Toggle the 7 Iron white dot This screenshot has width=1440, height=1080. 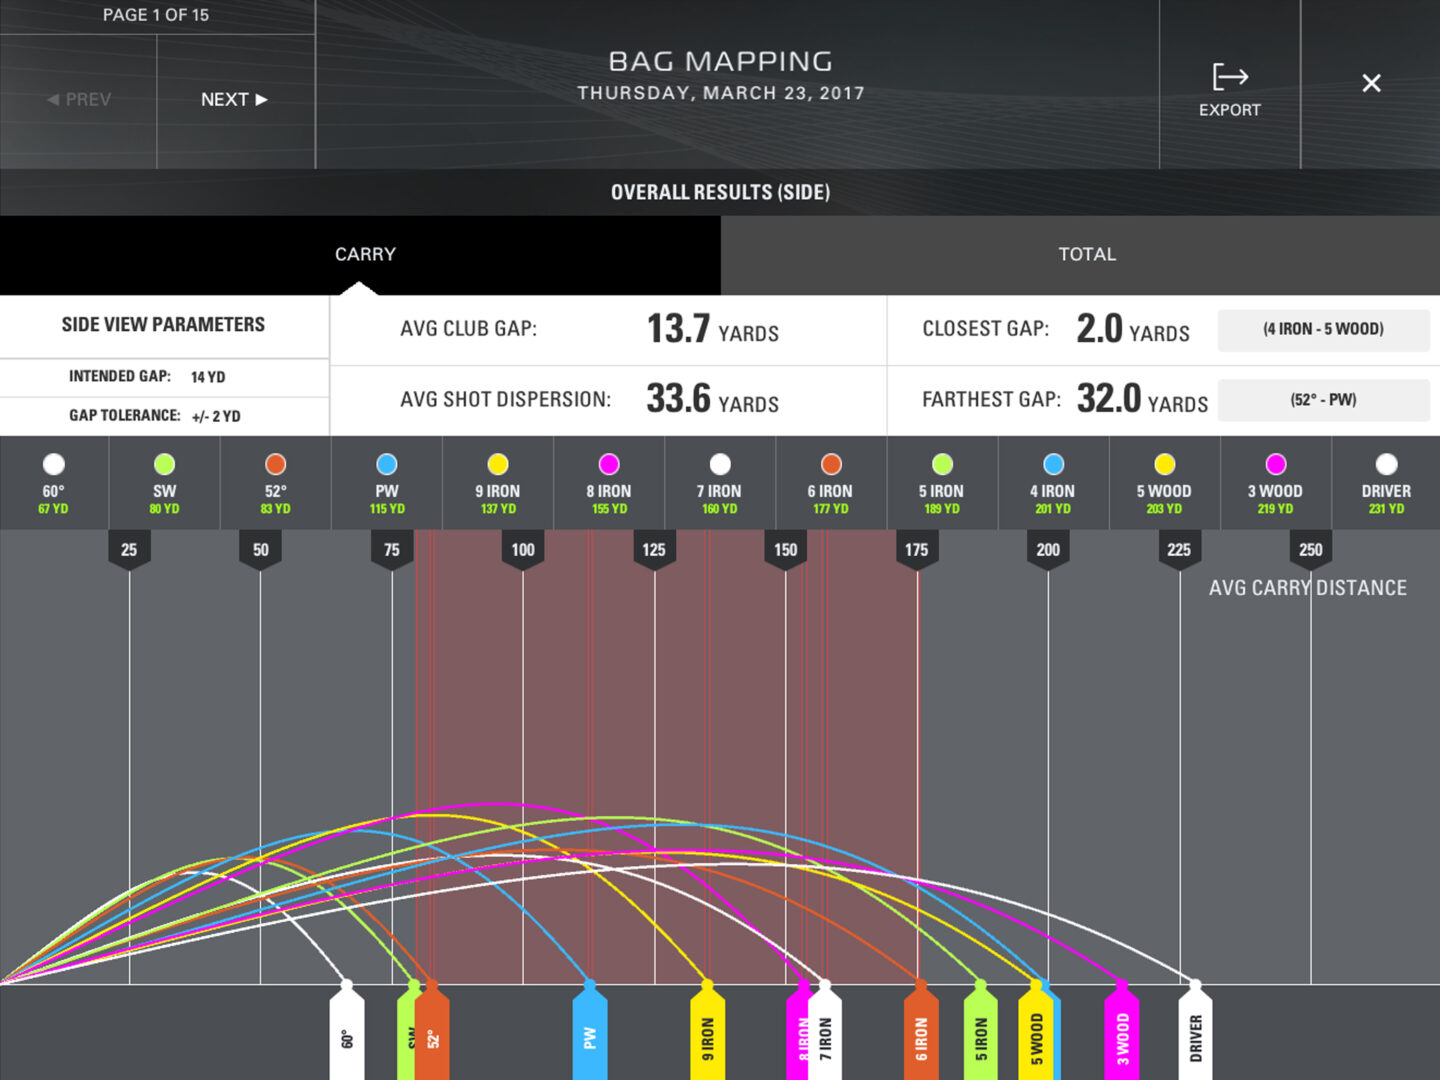click(720, 464)
